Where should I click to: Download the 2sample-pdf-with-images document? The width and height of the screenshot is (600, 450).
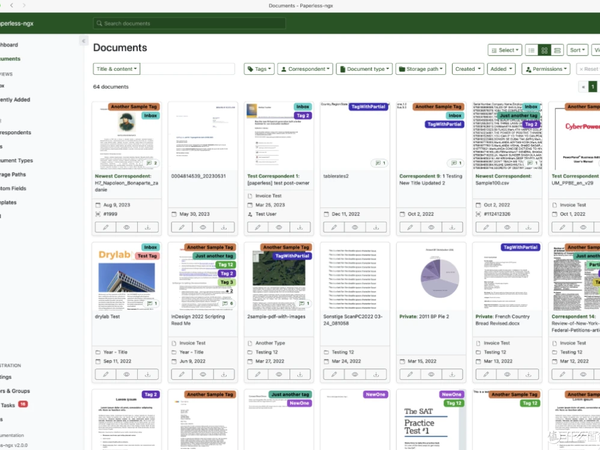[300, 374]
